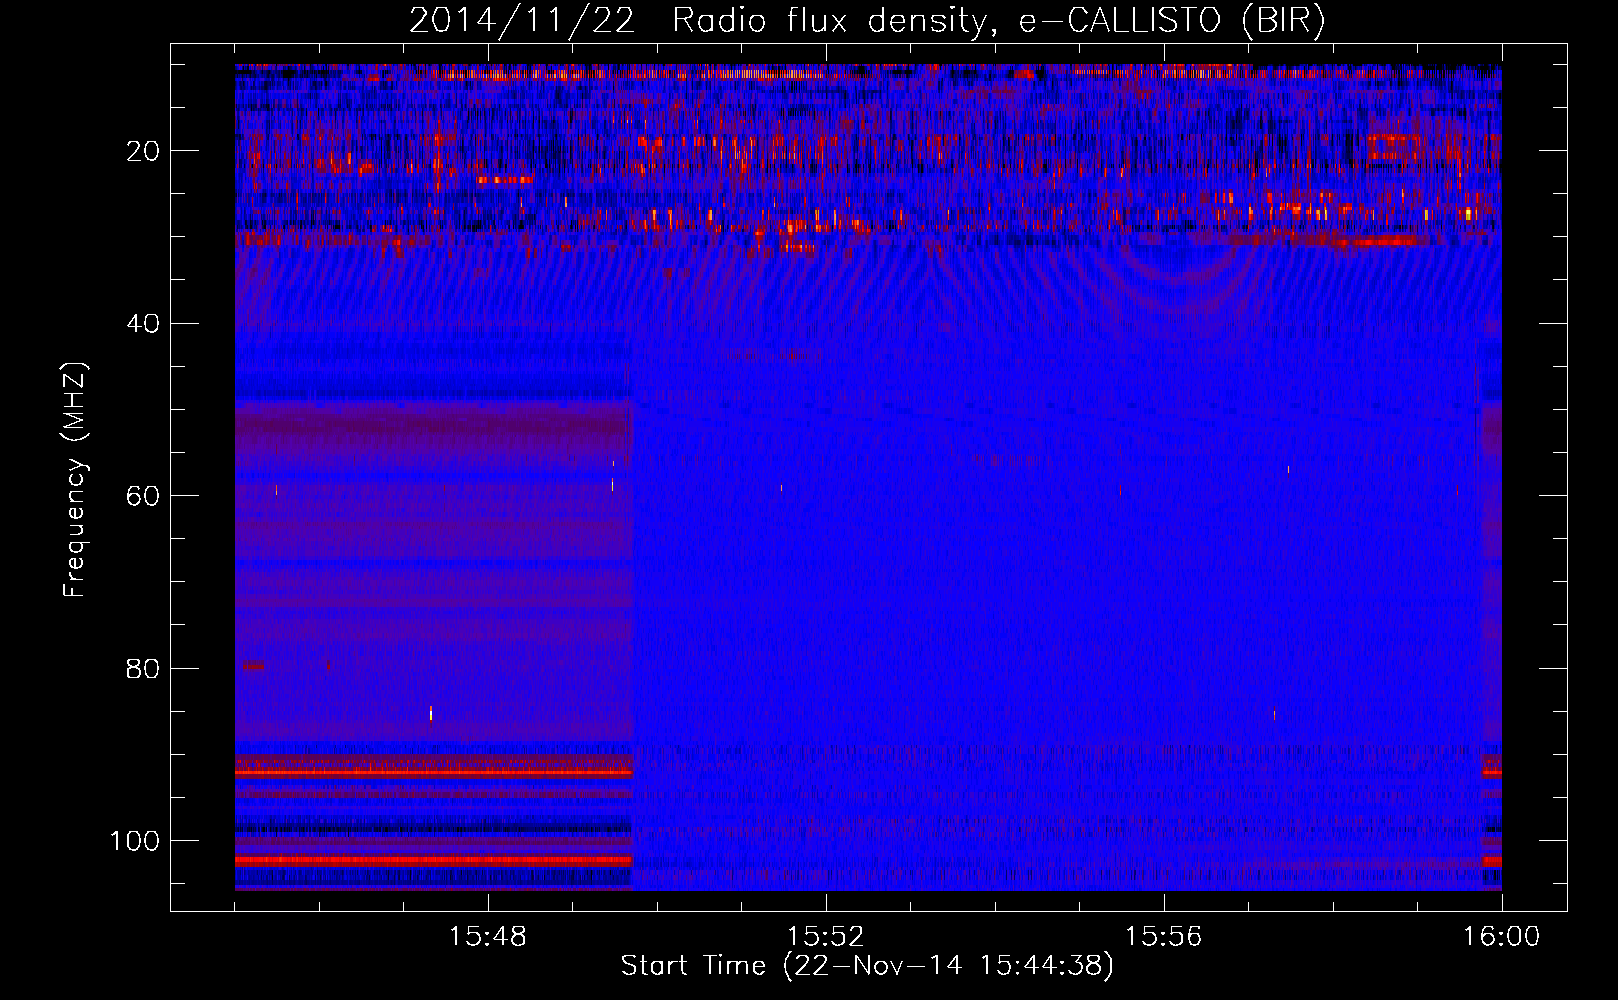Click the 100 frequency tick label

[135, 841]
